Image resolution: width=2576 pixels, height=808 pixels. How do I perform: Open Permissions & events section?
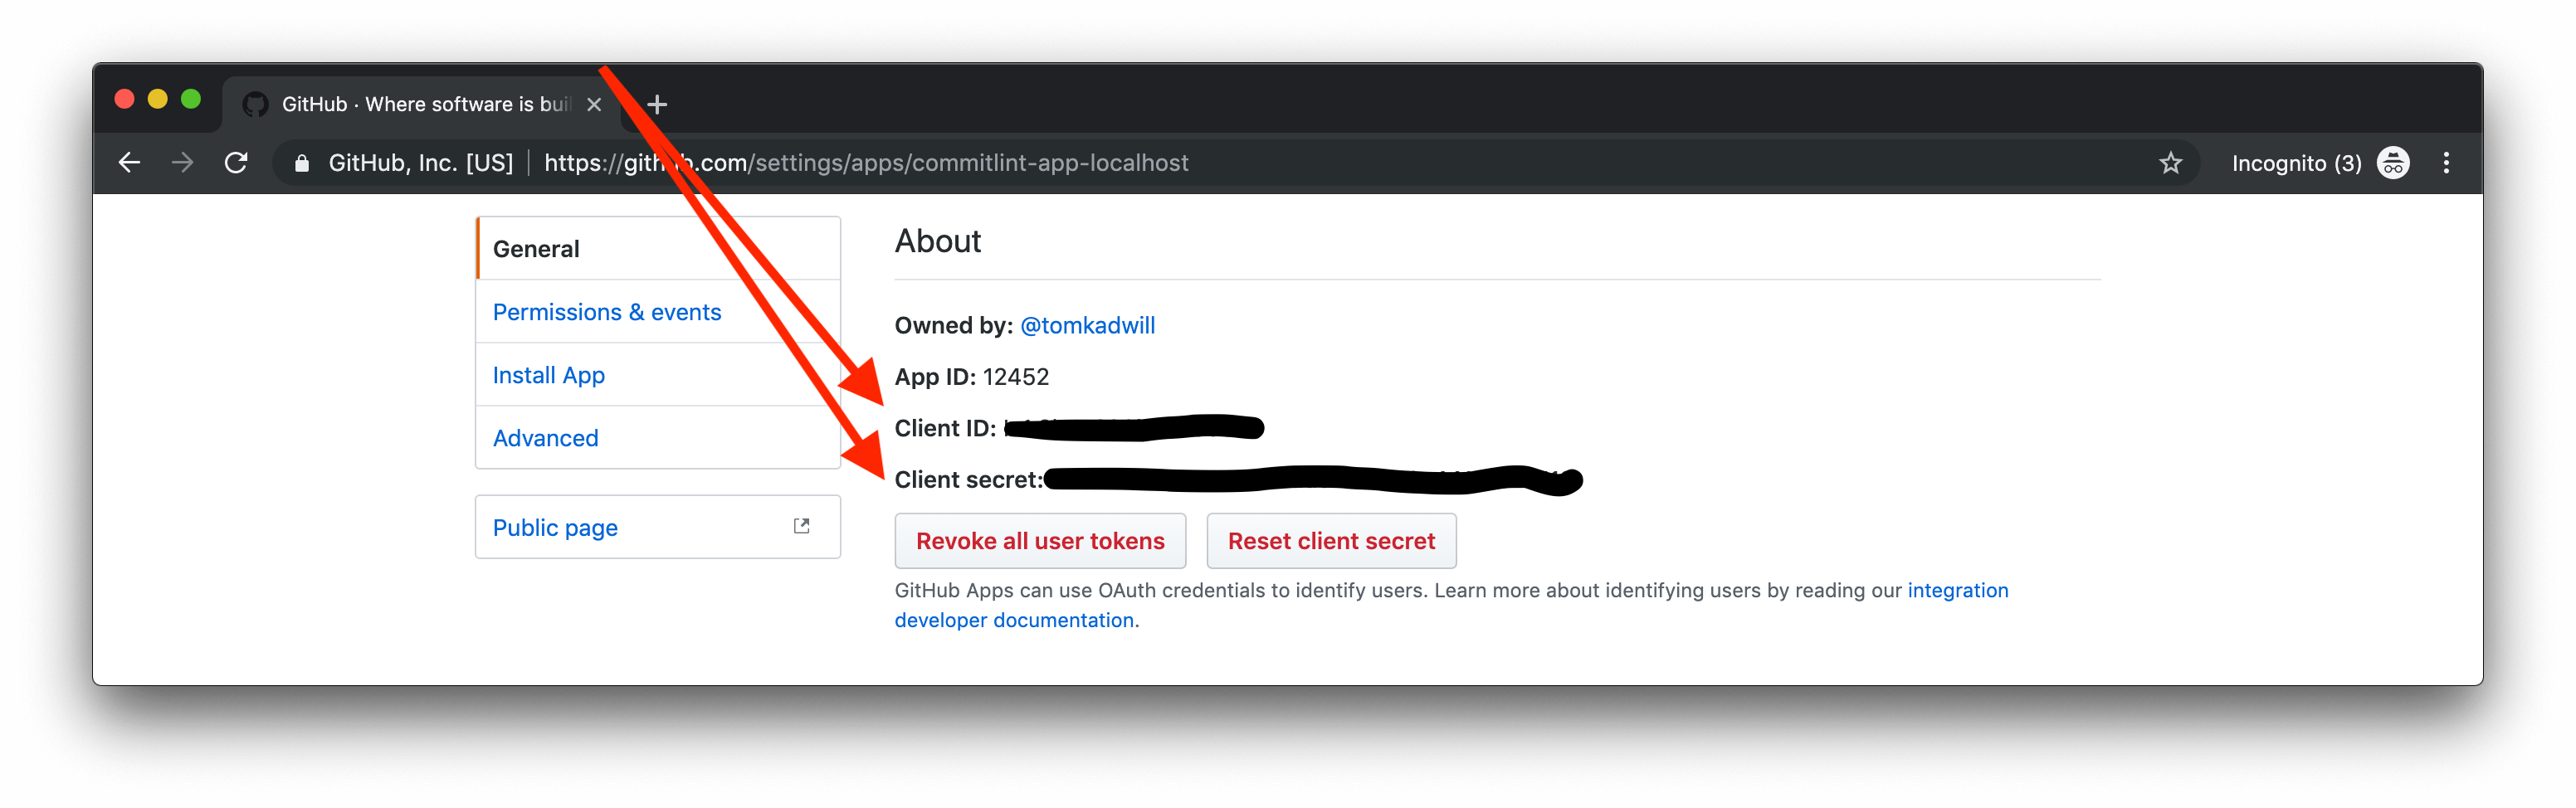coord(606,312)
